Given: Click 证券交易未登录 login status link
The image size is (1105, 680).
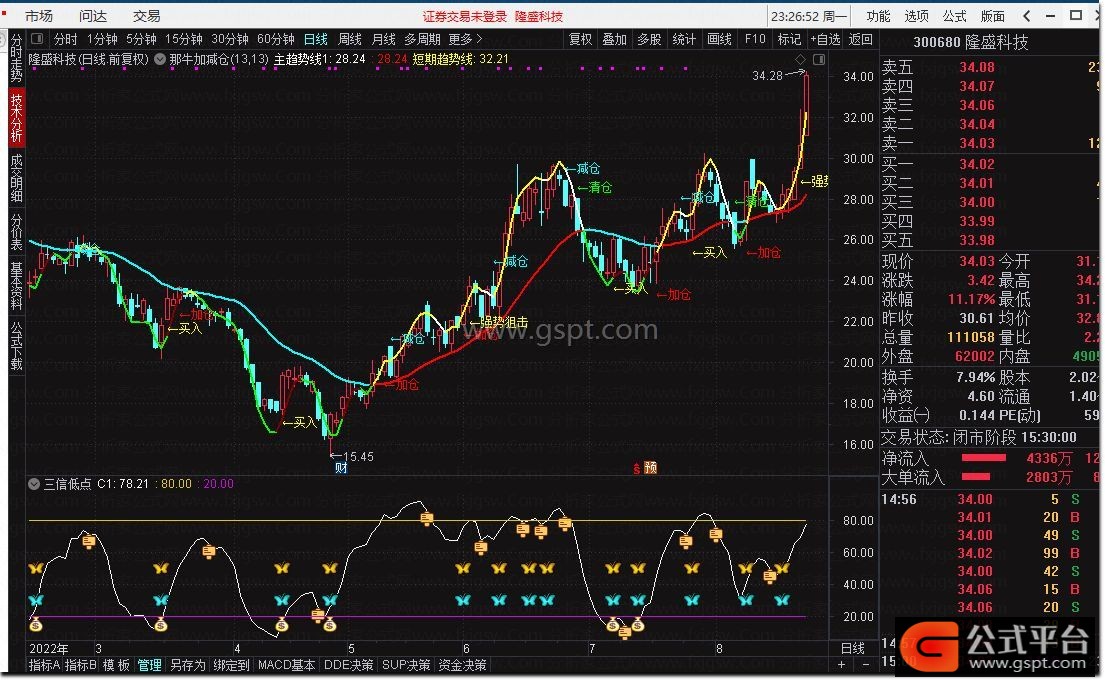Looking at the screenshot, I should coord(465,16).
